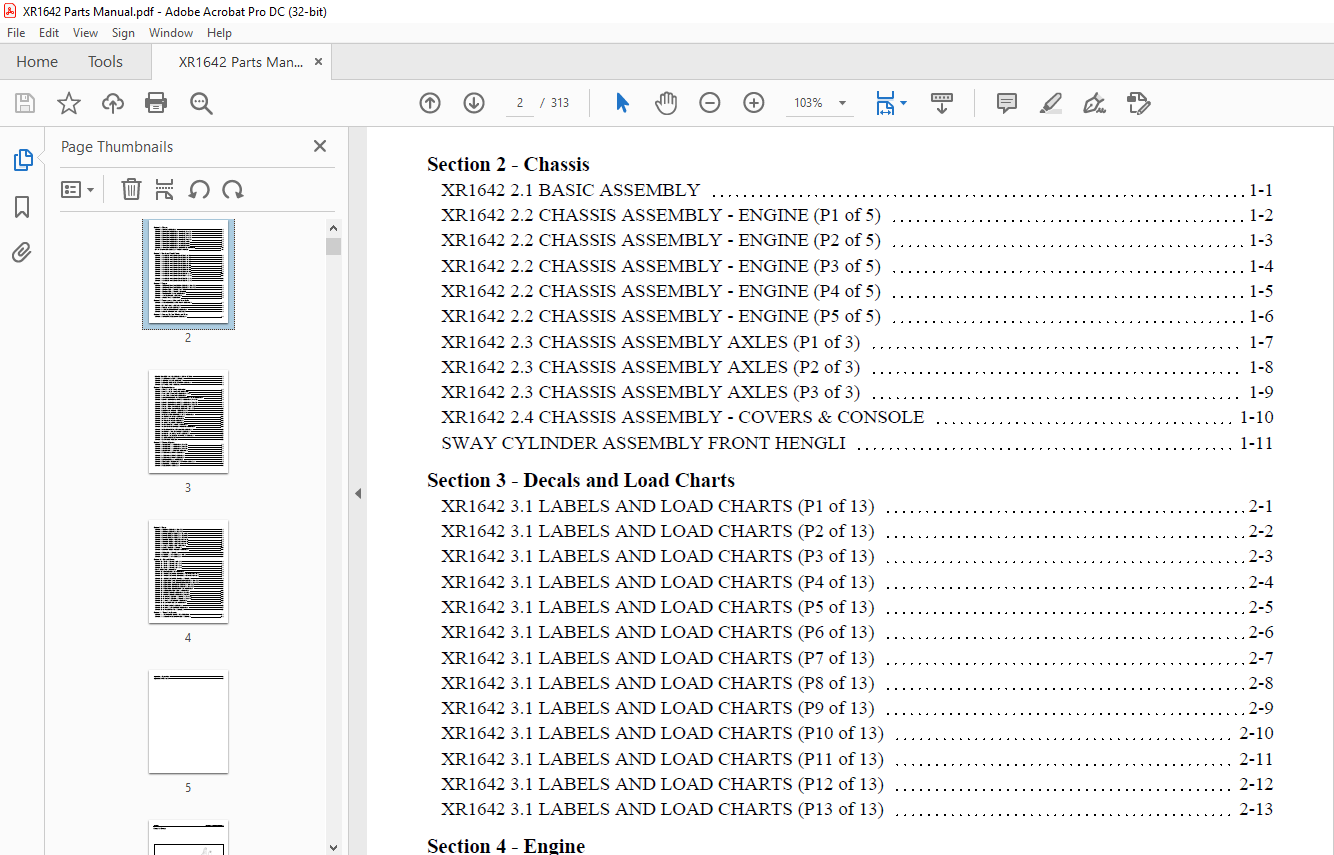The image size is (1334, 855).
Task: Upload the file to cloud
Action: (x=113, y=103)
